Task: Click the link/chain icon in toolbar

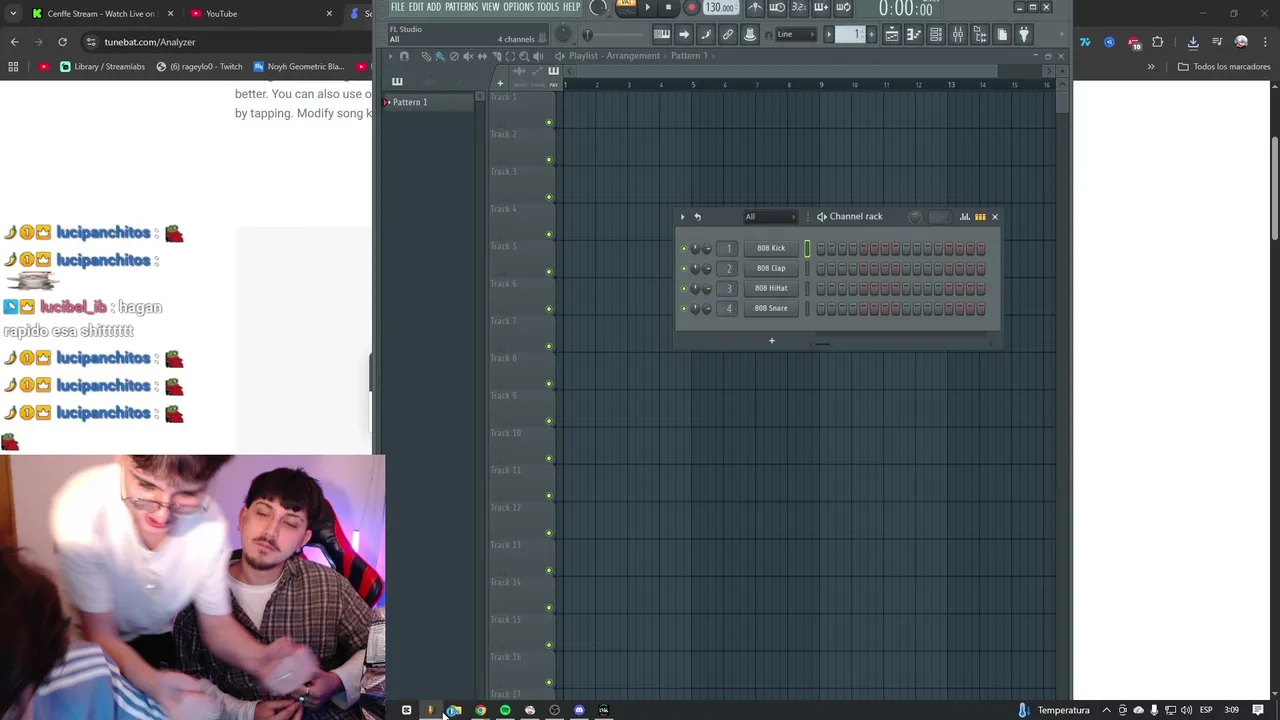Action: coord(728,35)
